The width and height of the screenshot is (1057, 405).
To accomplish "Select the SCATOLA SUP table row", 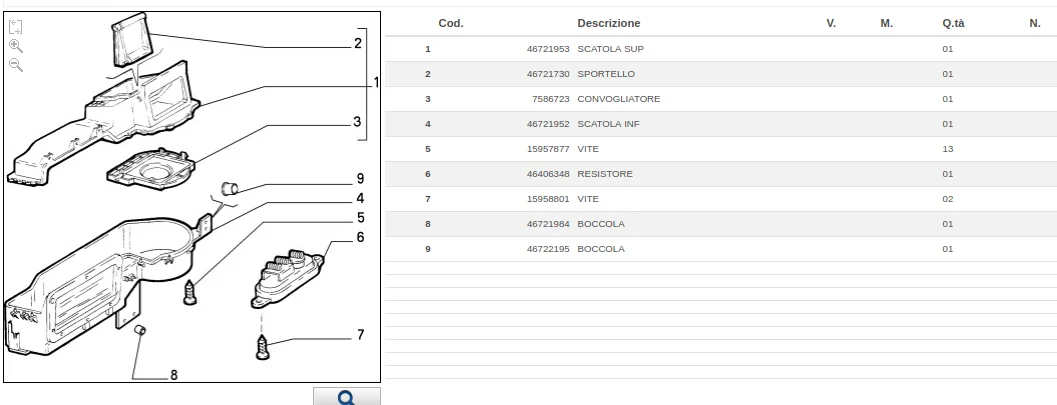I will [721, 49].
